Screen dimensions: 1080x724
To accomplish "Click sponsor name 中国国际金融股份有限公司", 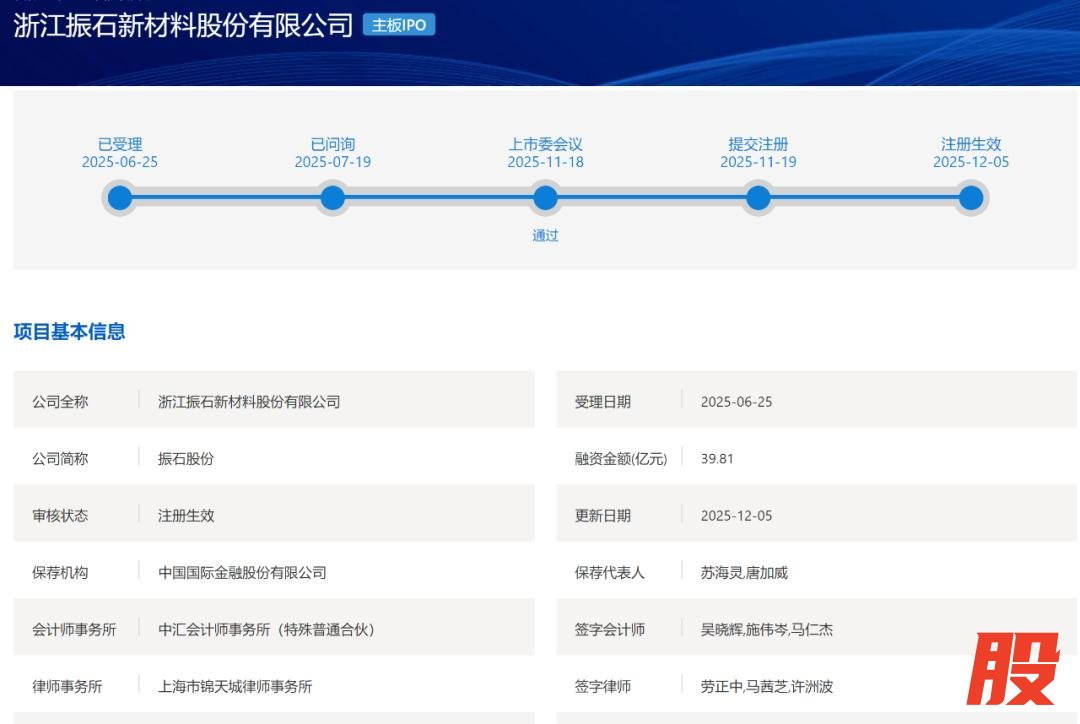I will click(x=242, y=573).
